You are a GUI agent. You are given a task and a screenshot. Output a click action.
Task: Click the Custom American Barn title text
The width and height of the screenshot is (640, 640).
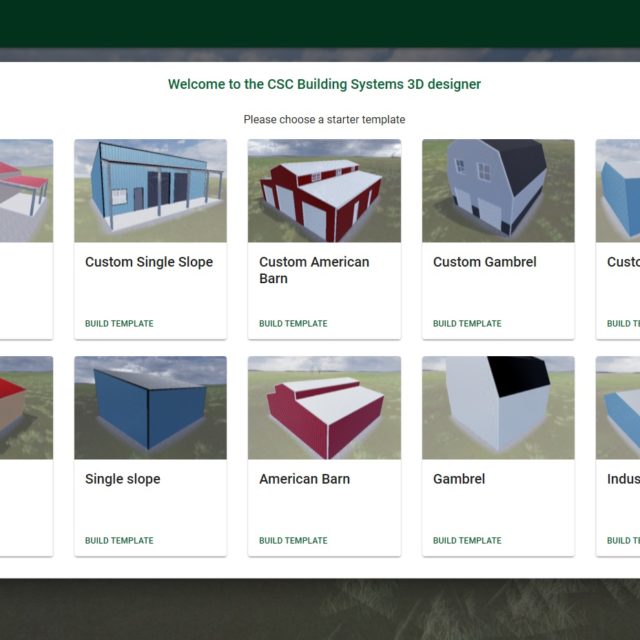(314, 270)
